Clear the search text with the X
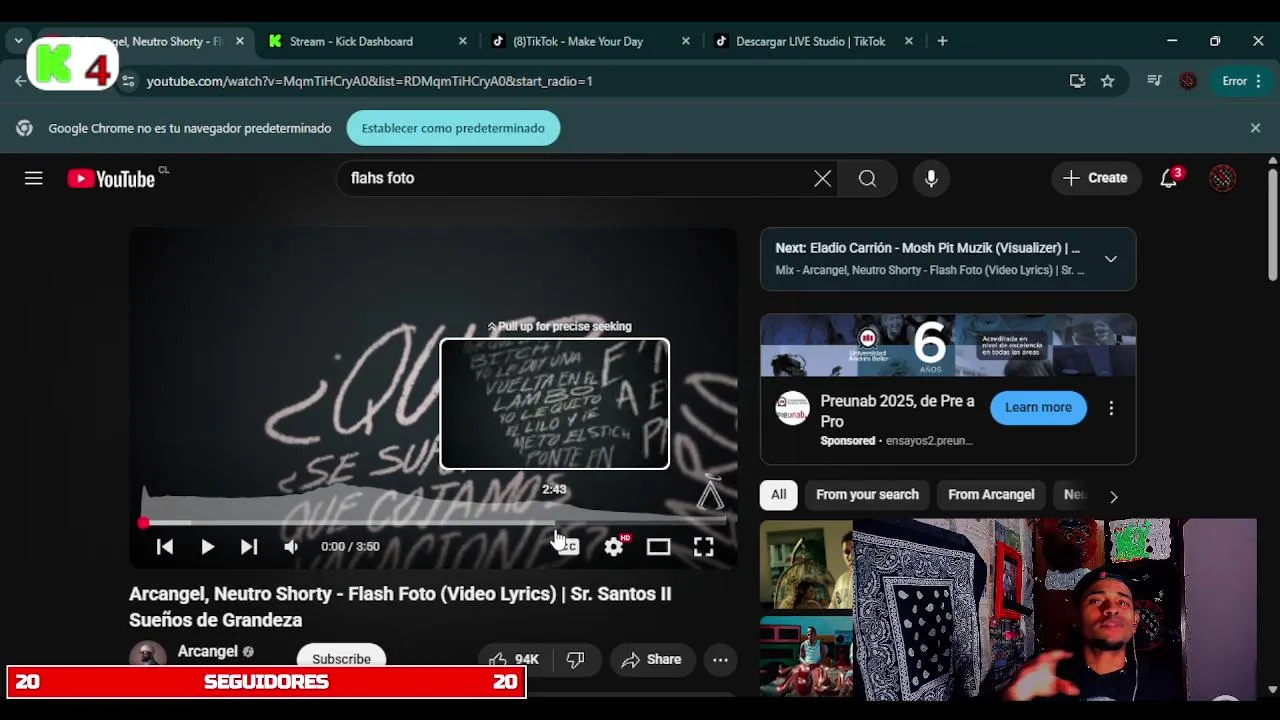Viewport: 1280px width, 720px height. [x=822, y=178]
